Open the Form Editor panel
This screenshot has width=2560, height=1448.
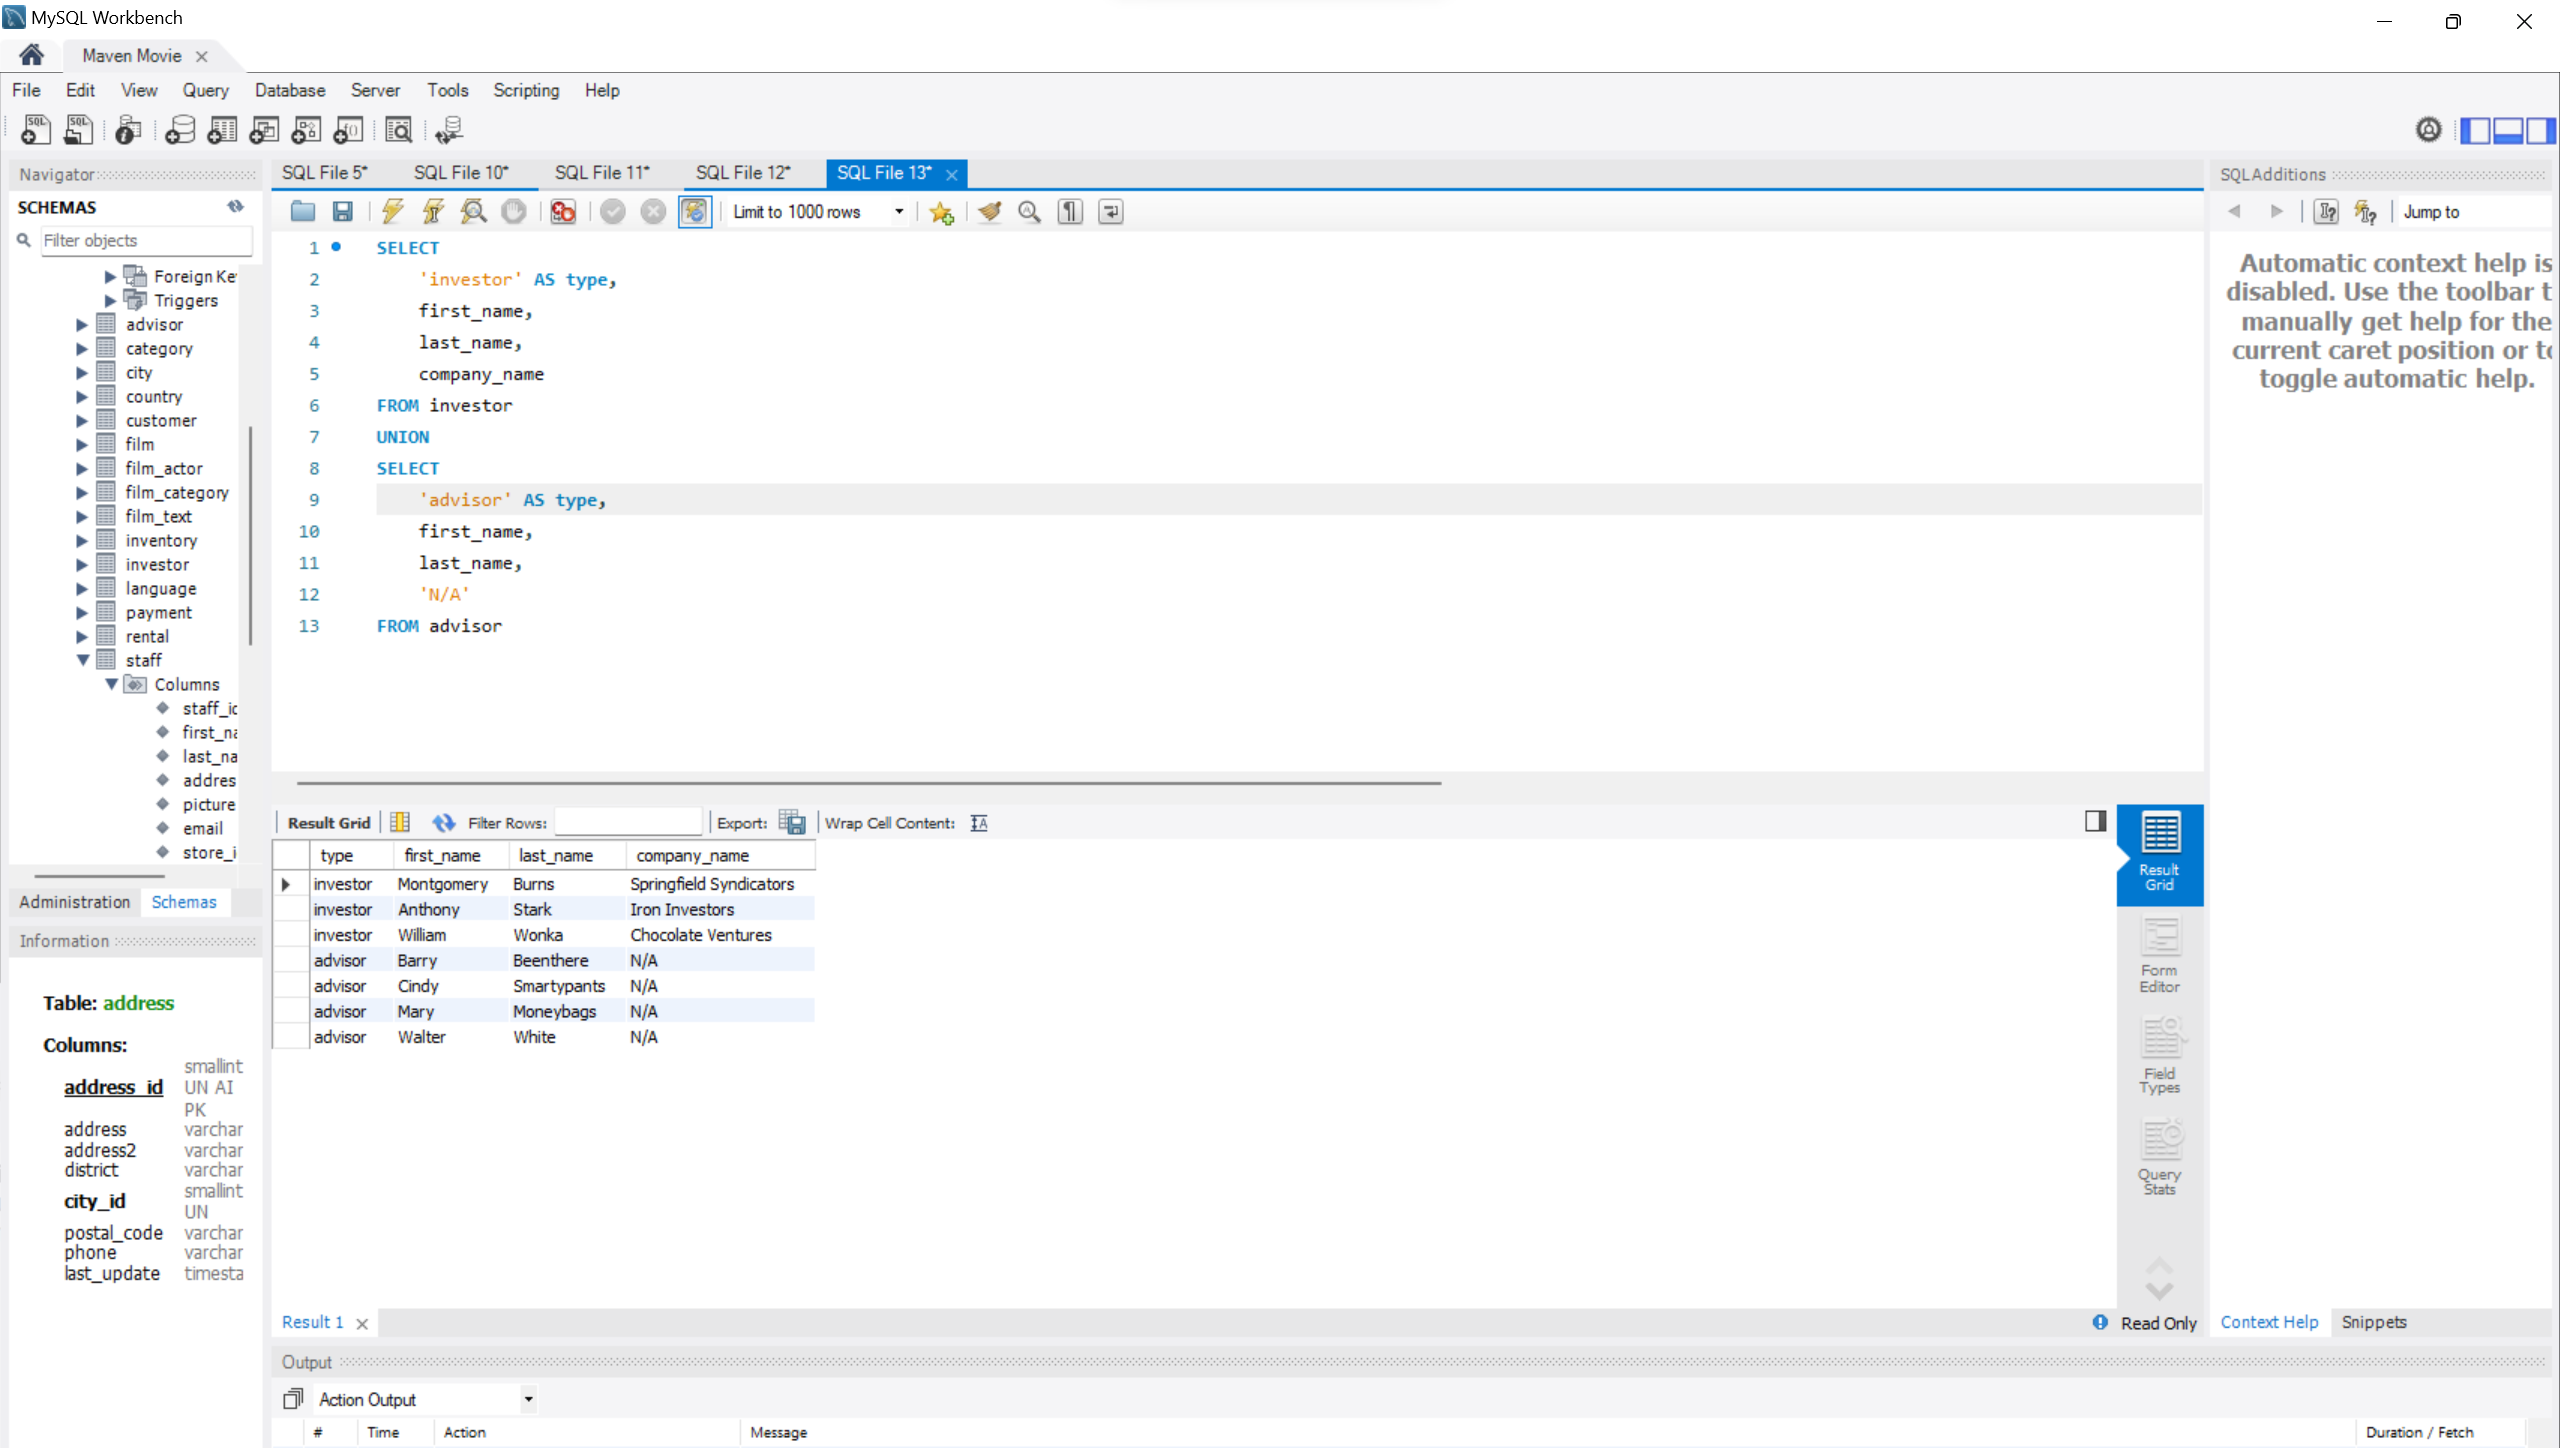coord(2159,955)
